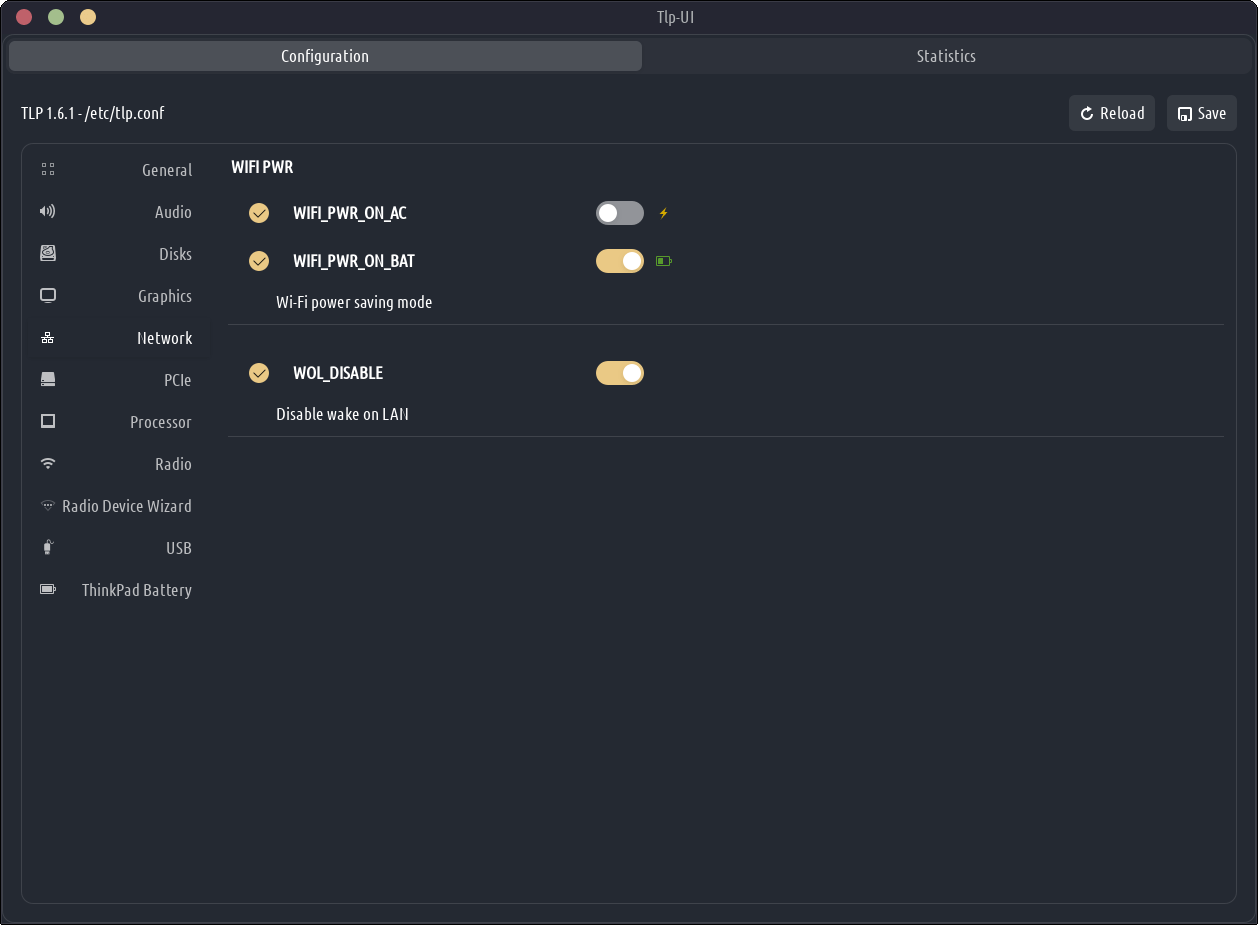This screenshot has width=1258, height=925.
Task: Enable the WIFI_PWR_ON_AC switch
Action: tap(620, 213)
